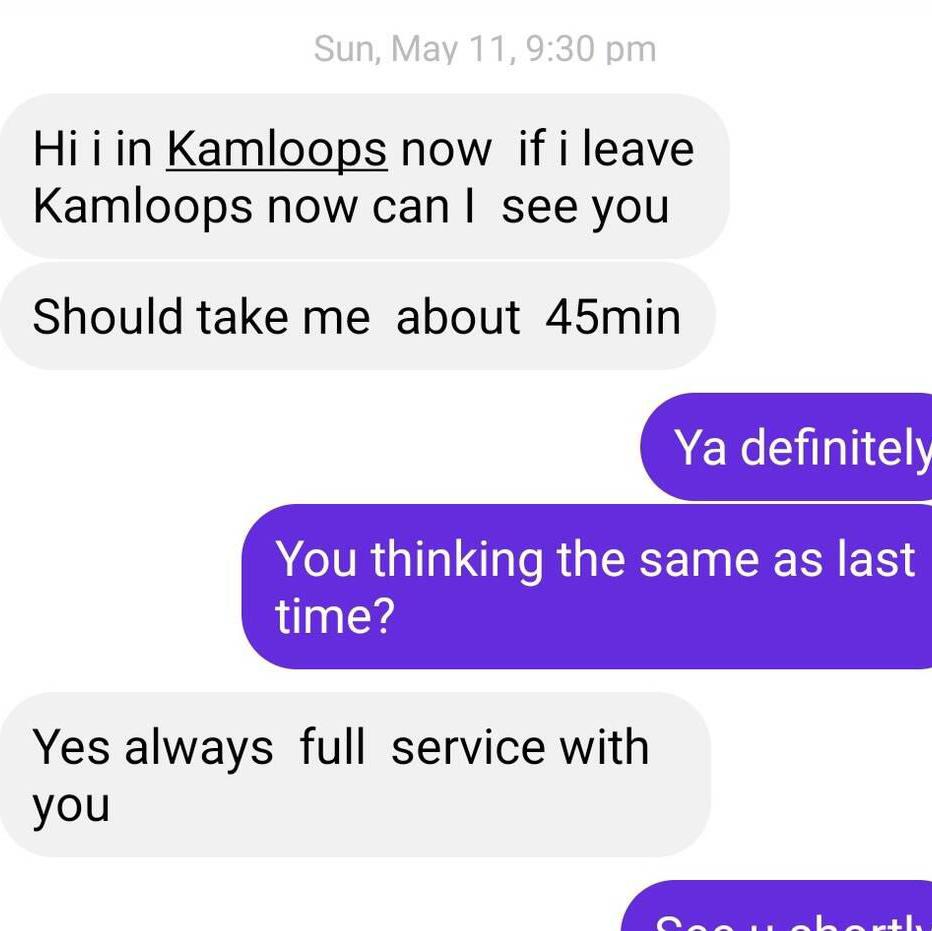
Task: Click the word 'always' in the grey bubble
Action: (199, 748)
